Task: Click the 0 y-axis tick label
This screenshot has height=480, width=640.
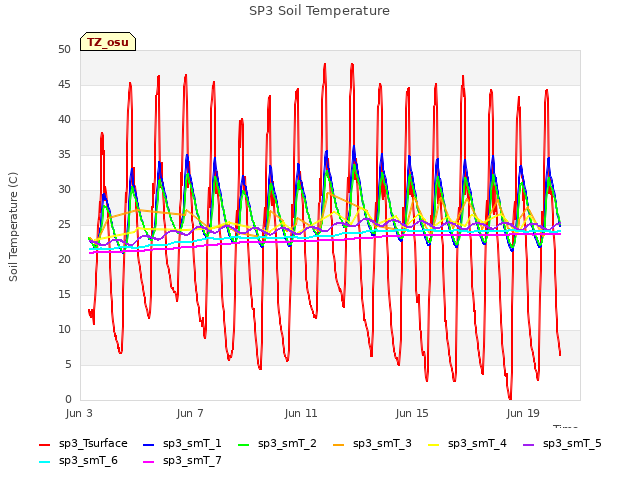Action: coord(68,399)
